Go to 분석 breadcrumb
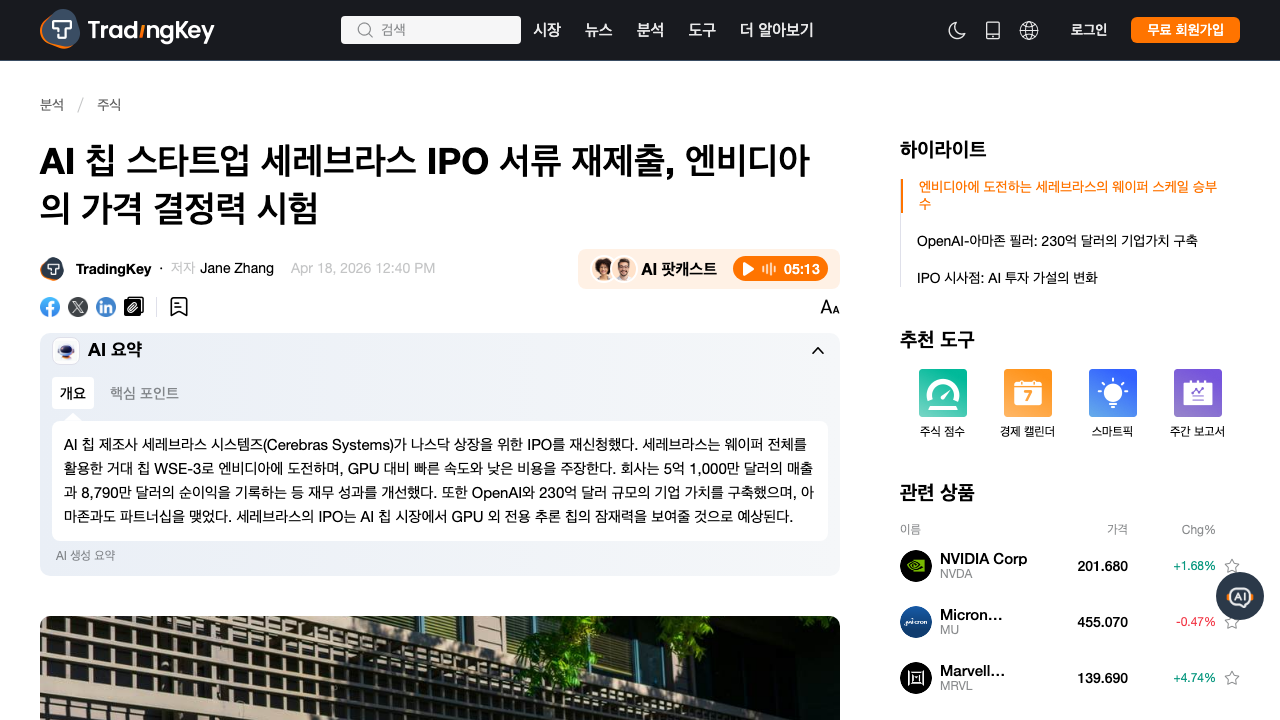 click(x=52, y=104)
